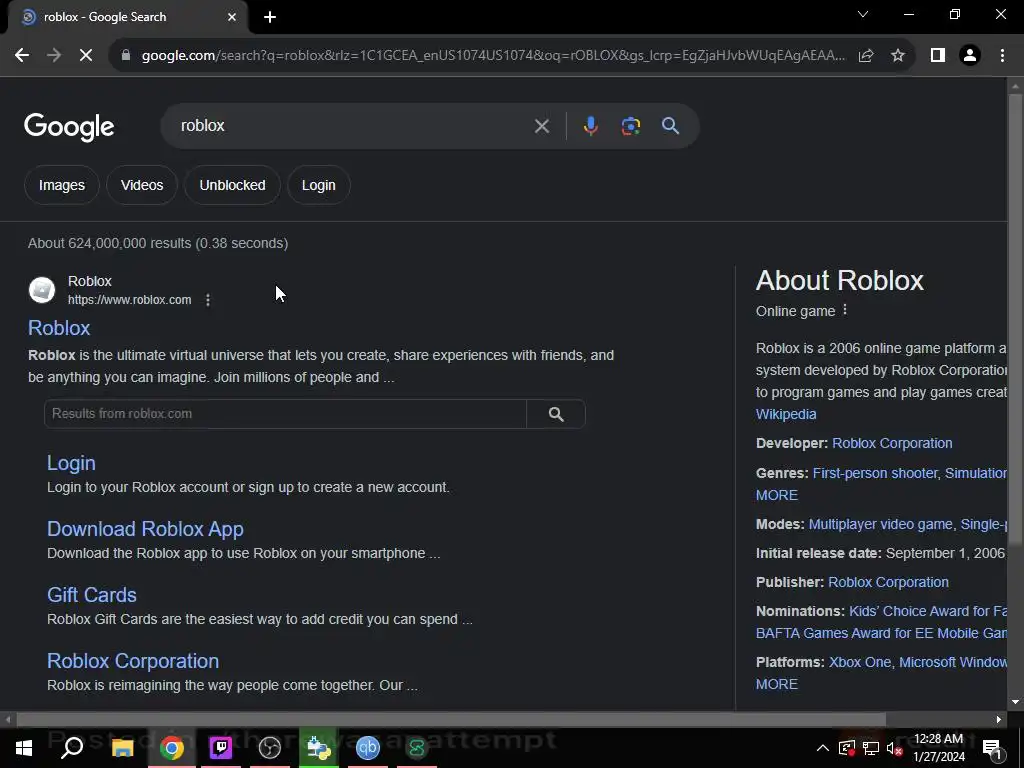Open the Roblox Corporation sitelink

pyautogui.click(x=133, y=661)
